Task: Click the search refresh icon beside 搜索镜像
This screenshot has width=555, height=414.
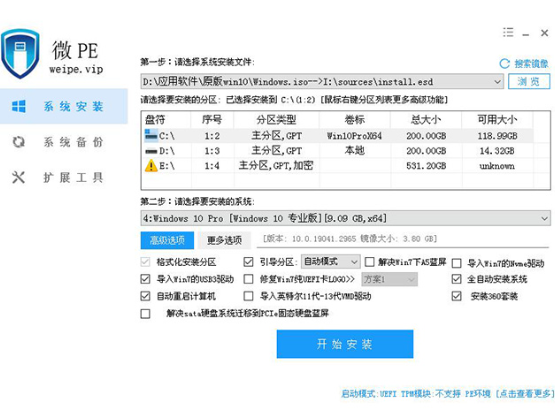Action: (x=504, y=64)
